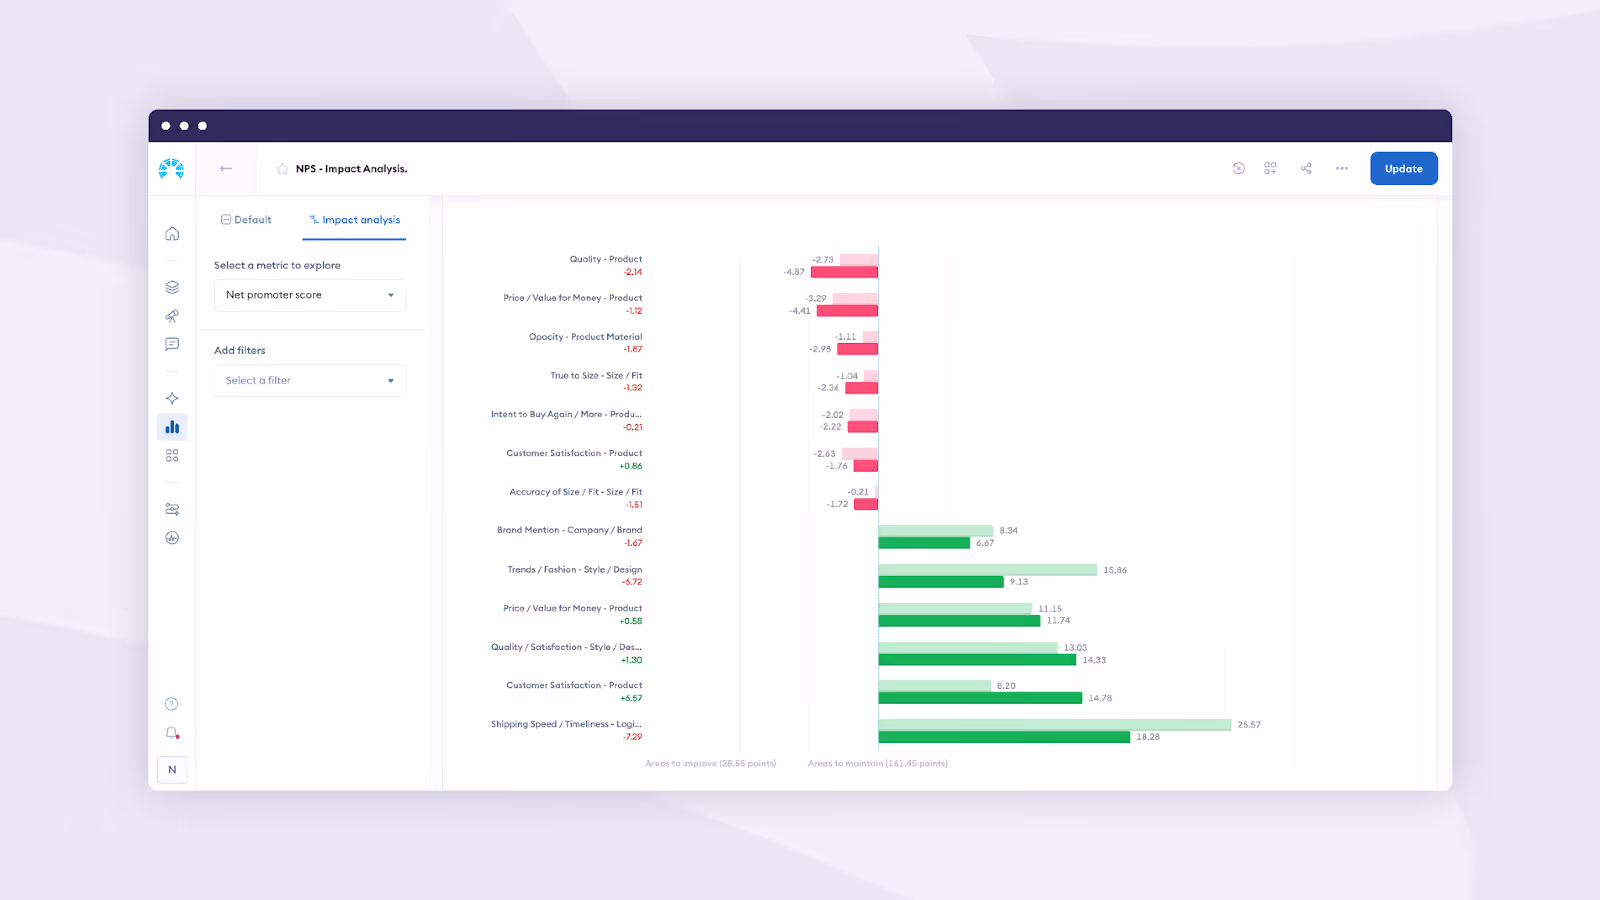Open the Select a filter dropdown
1600x900 pixels.
[310, 380]
